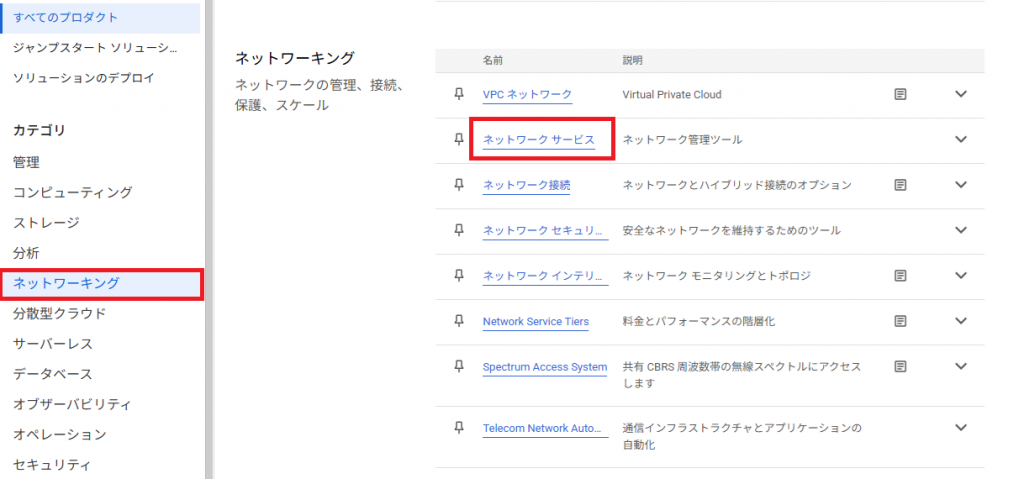This screenshot has height=479, width=1024.
Task: Expand the VPC ネットワーク row
Action: click(x=961, y=93)
